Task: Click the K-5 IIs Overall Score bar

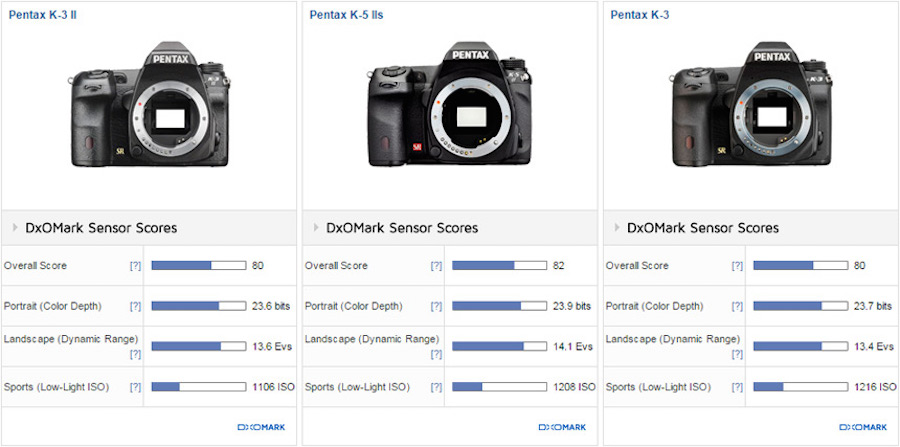Action: pyautogui.click(x=499, y=266)
